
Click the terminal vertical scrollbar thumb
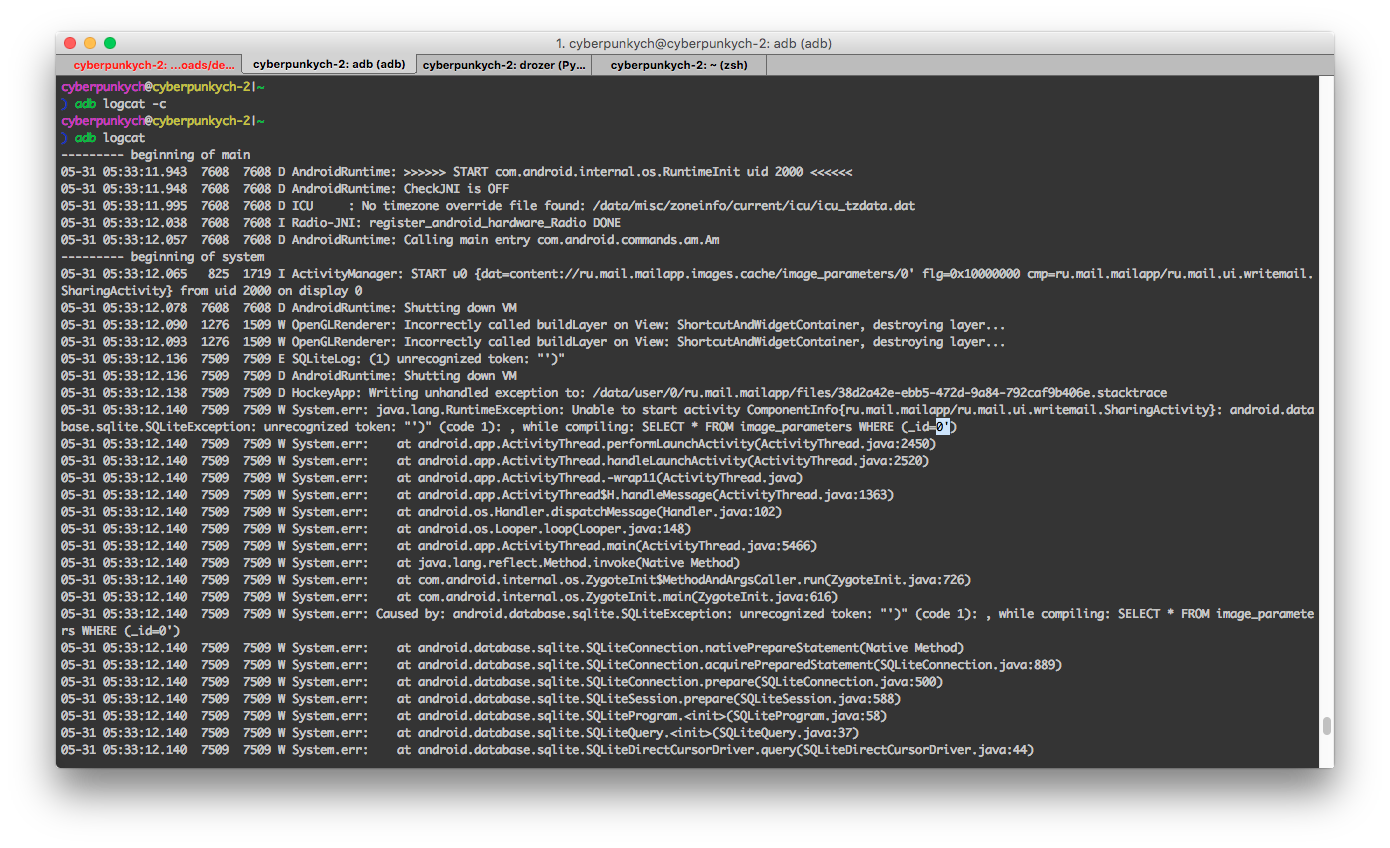[1326, 726]
